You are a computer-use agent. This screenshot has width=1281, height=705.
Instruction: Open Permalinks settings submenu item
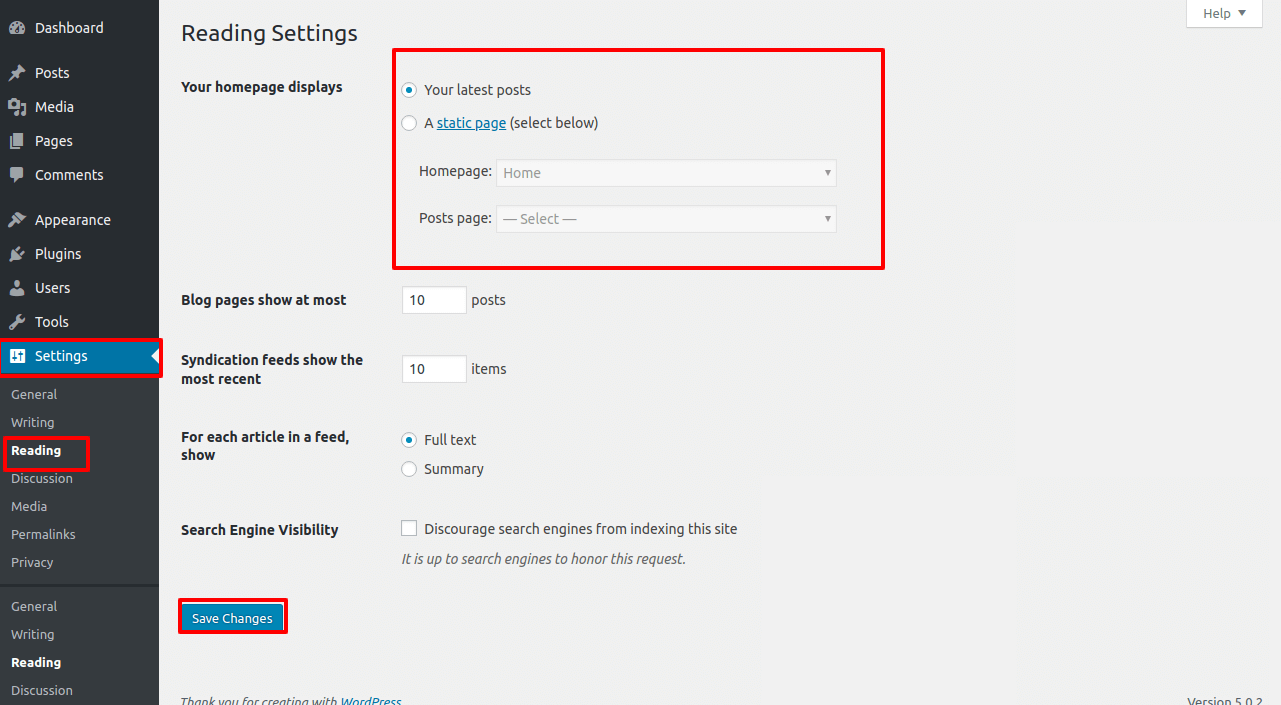point(43,534)
